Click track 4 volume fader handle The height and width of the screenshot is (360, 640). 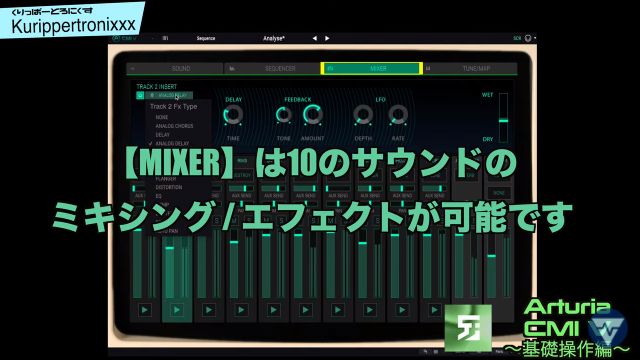point(234,242)
